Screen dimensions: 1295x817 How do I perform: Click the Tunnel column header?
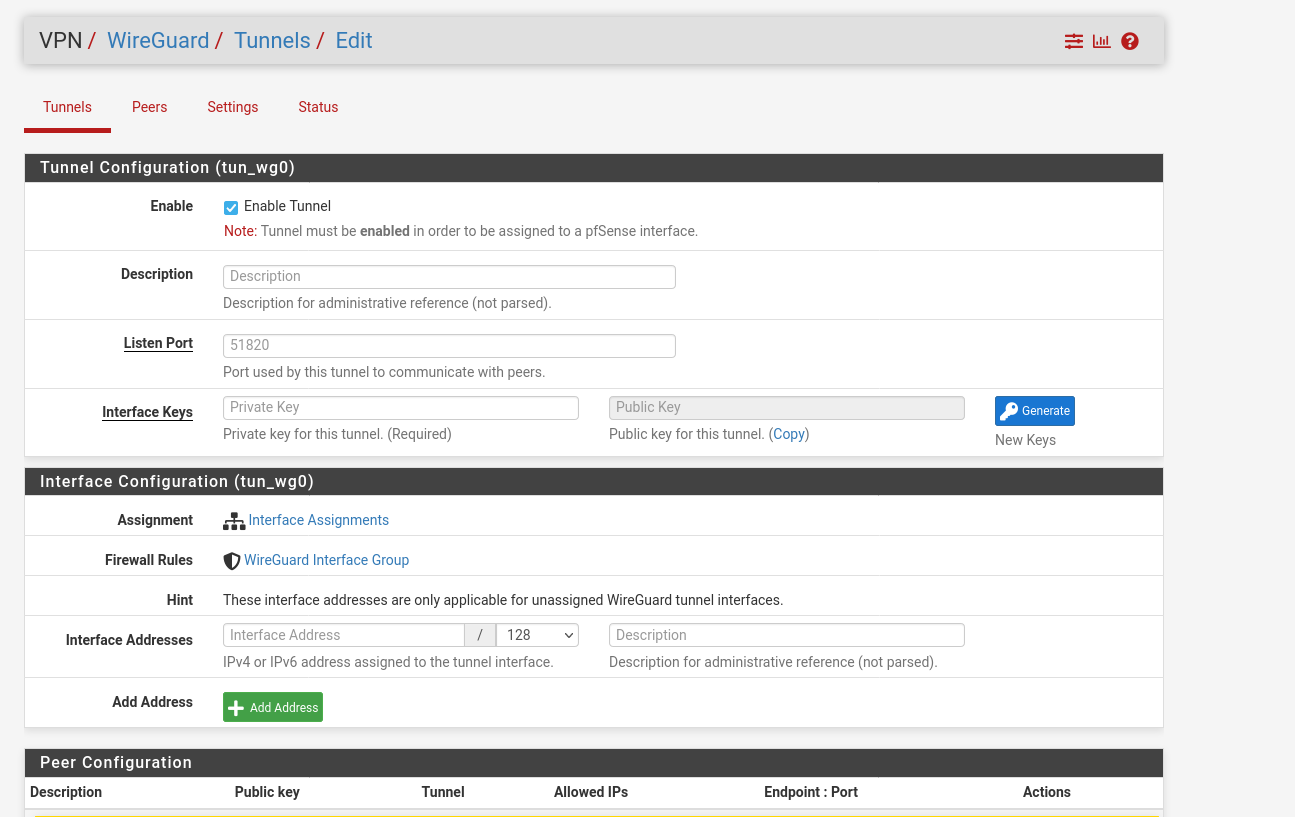443,792
